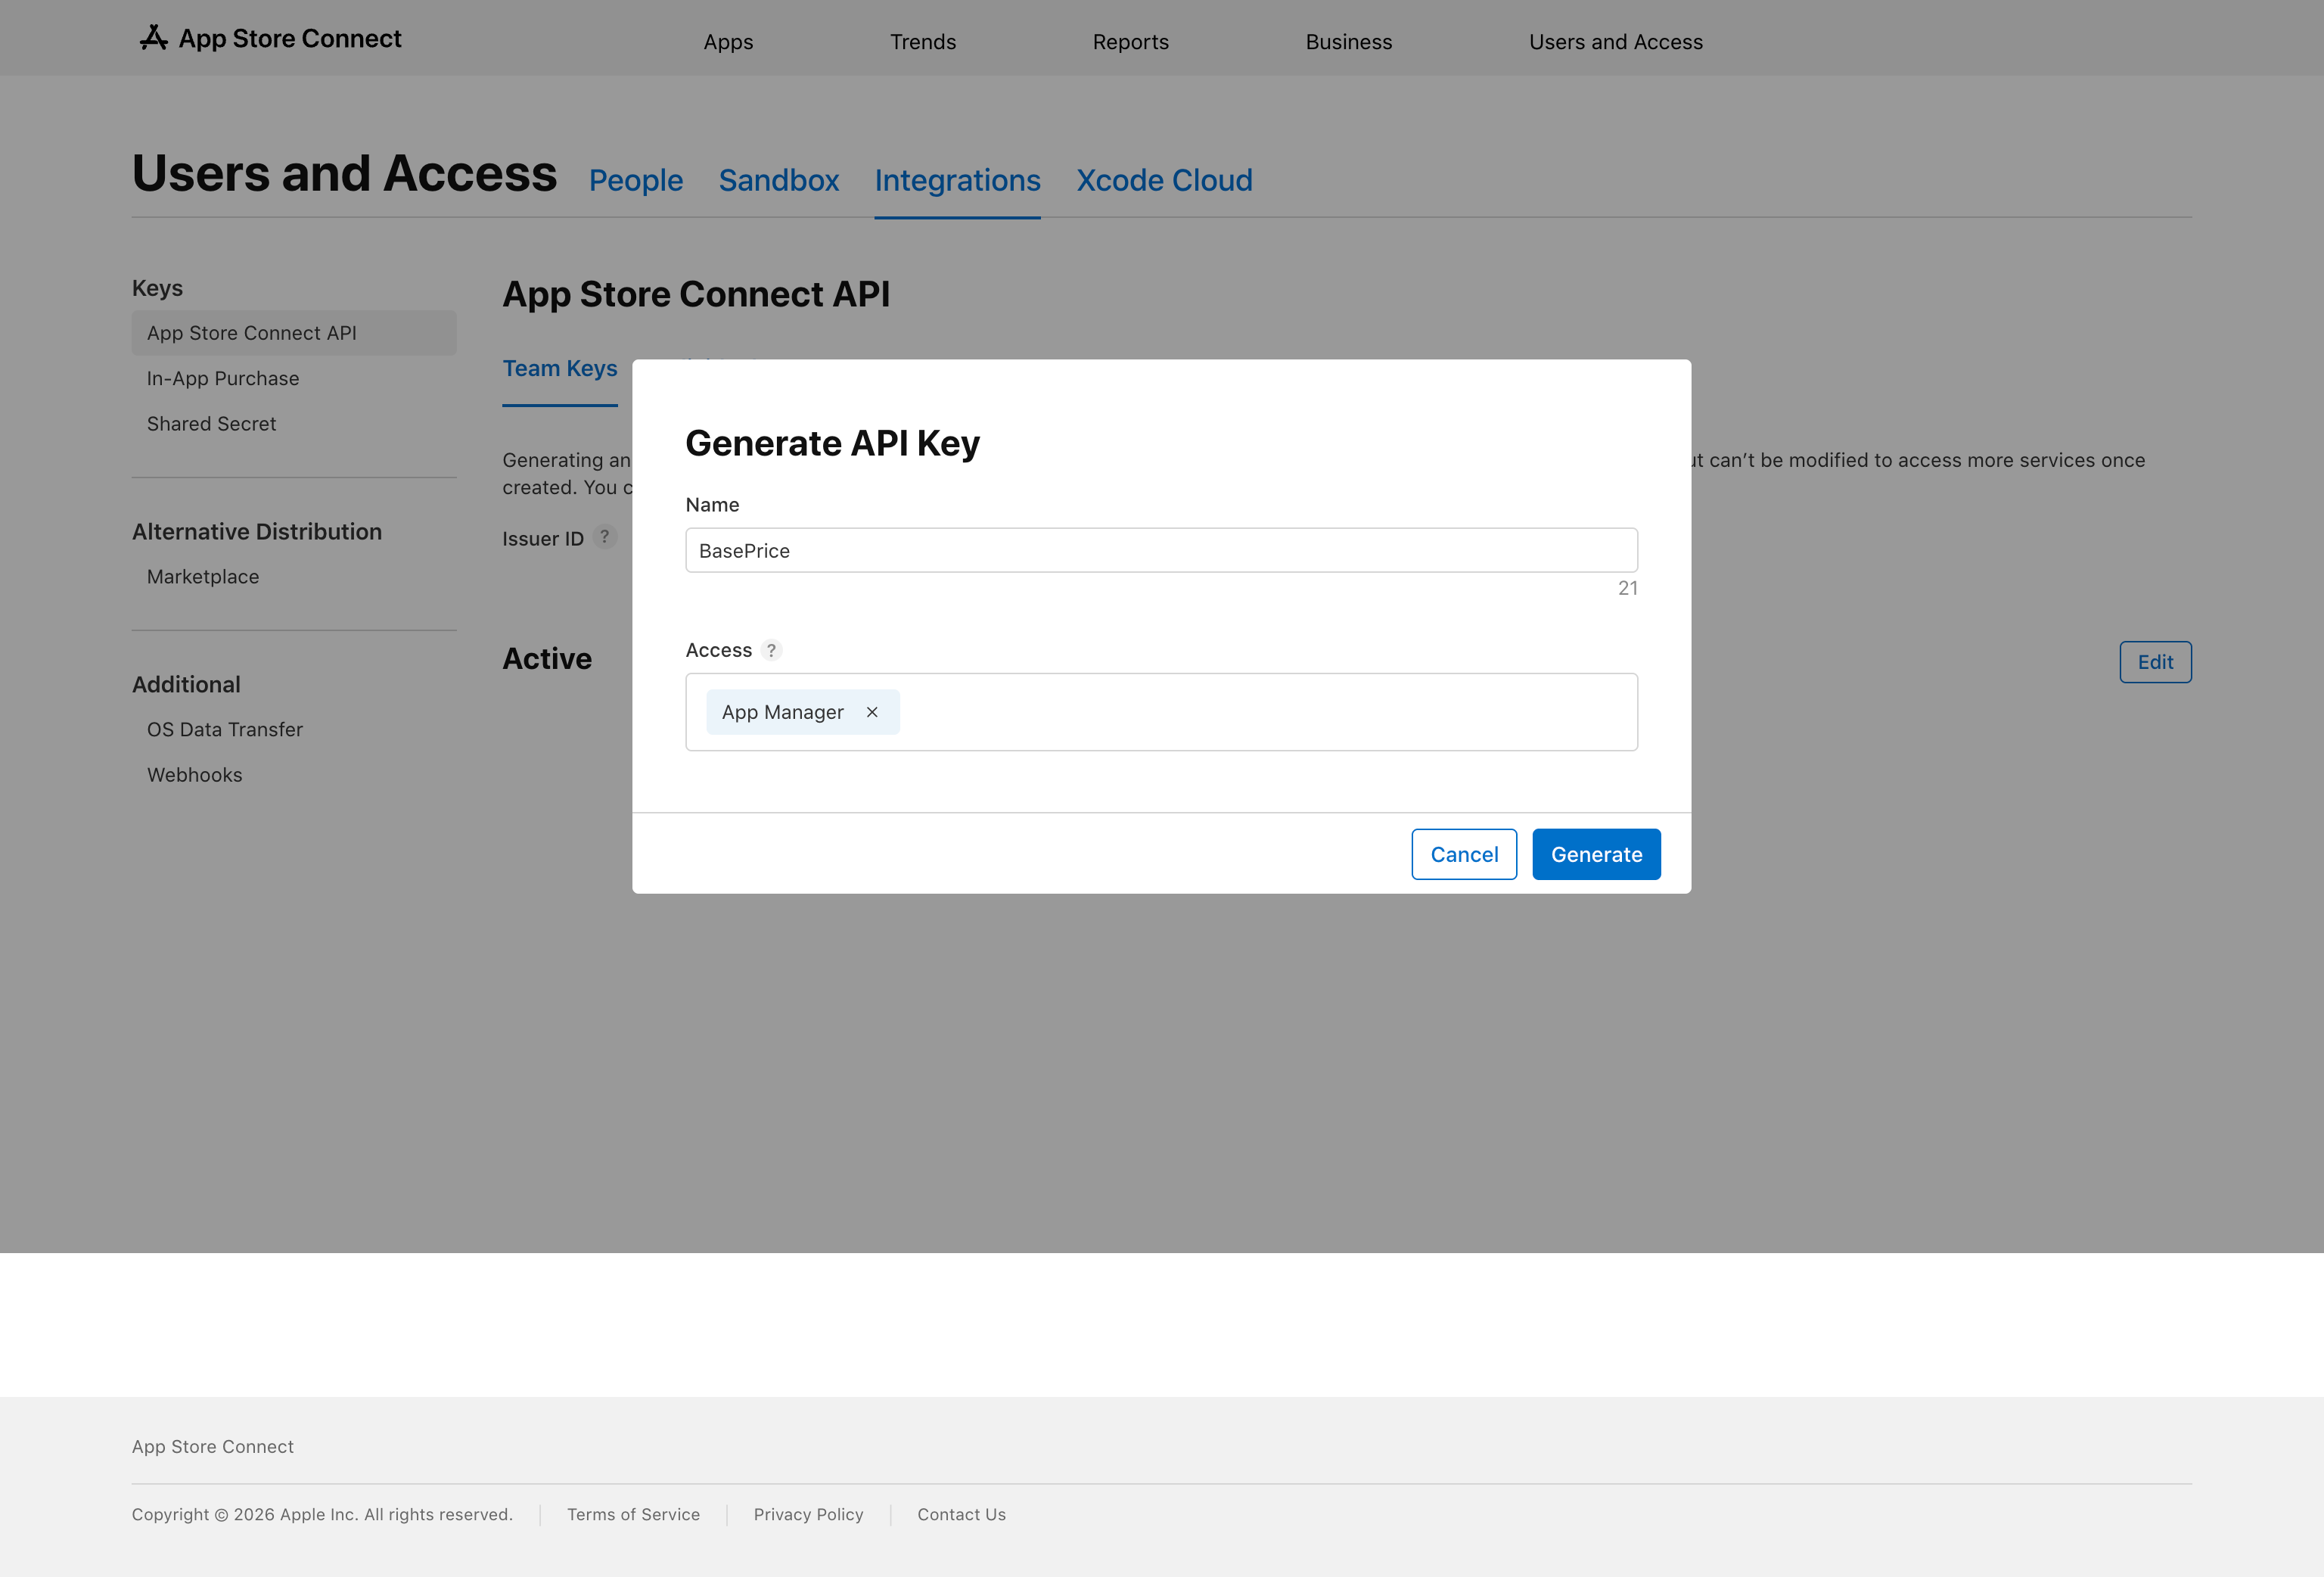Viewport: 2324px width, 1577px height.
Task: Select the Integrations tab
Action: [958, 180]
